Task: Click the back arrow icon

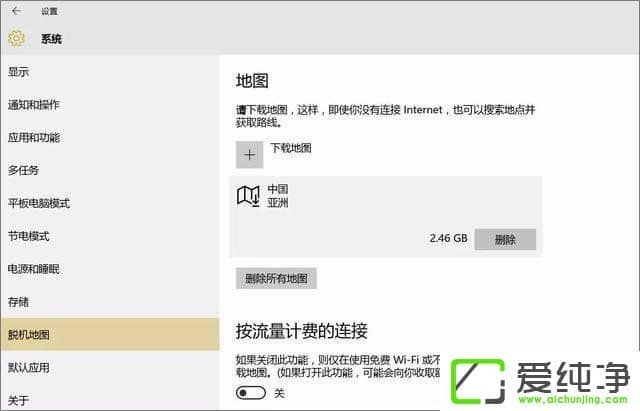Action: [x=16, y=11]
